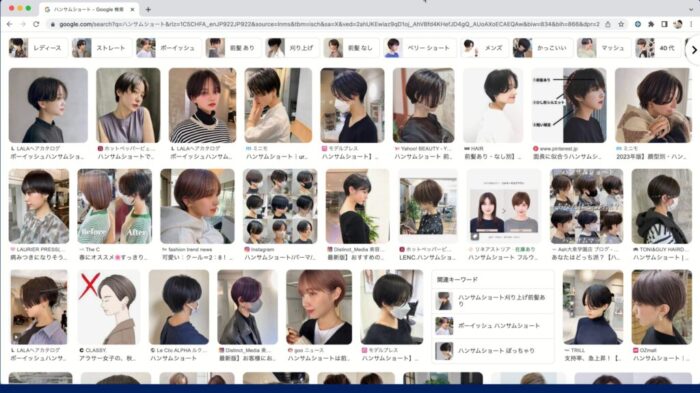Click the lock icon in address bar

(x=53, y=24)
